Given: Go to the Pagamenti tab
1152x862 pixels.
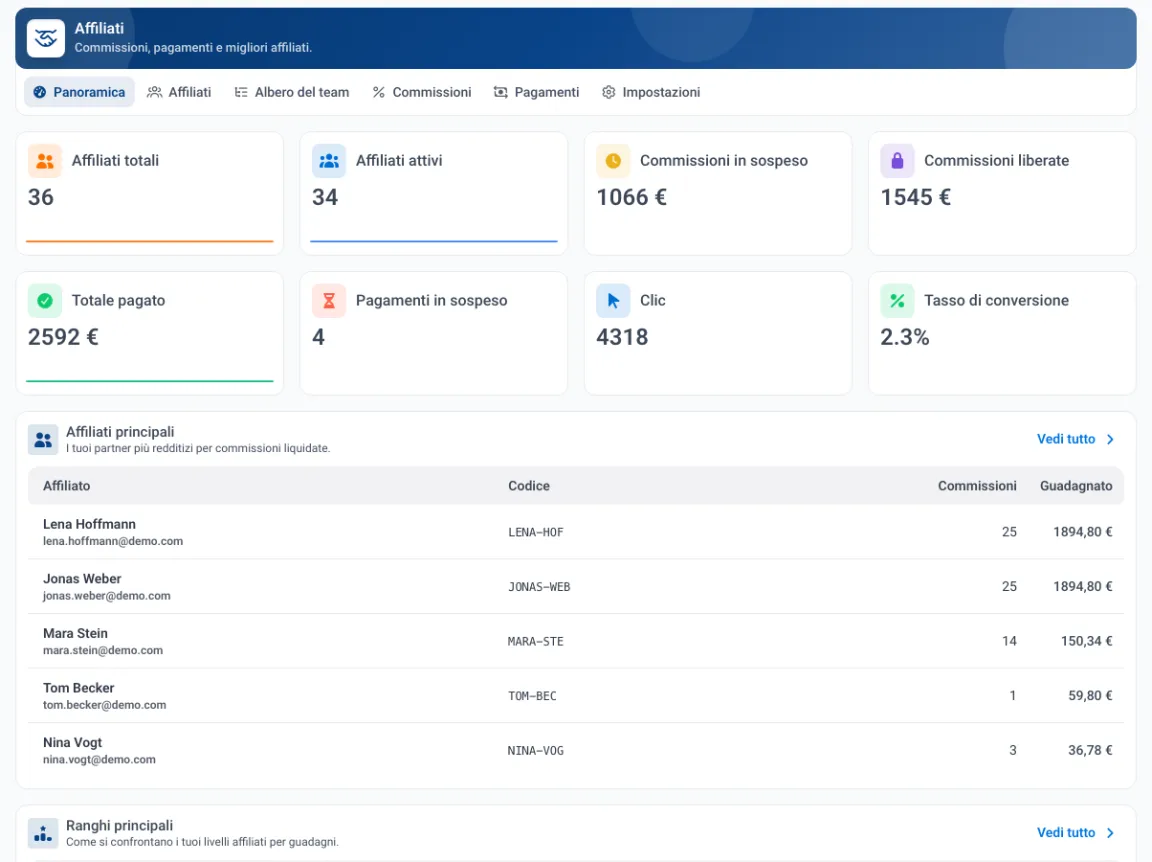Looking at the screenshot, I should coord(536,92).
